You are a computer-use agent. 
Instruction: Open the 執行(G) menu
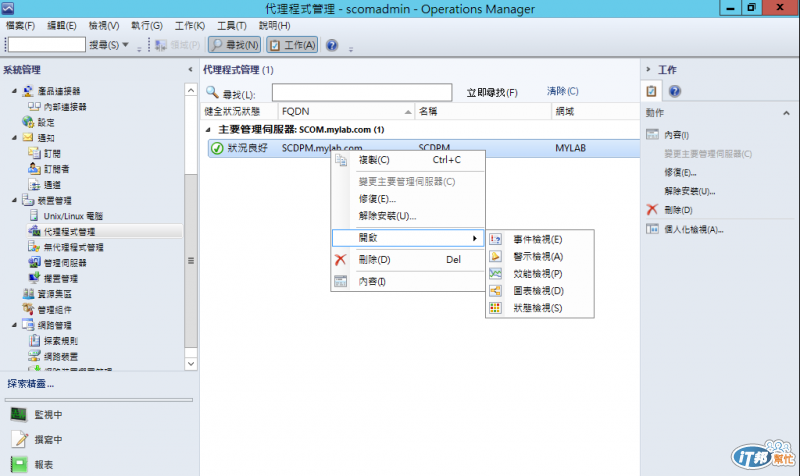[146, 26]
